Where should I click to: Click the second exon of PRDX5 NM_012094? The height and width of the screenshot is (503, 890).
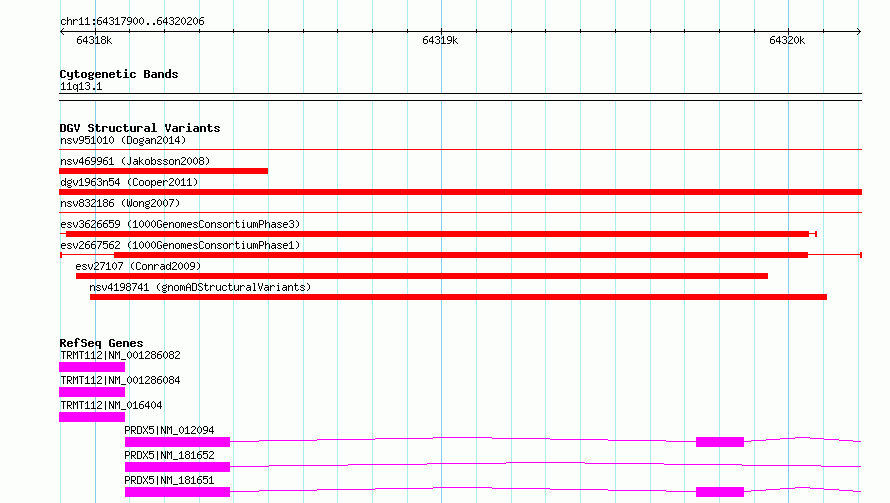pyautogui.click(x=720, y=442)
